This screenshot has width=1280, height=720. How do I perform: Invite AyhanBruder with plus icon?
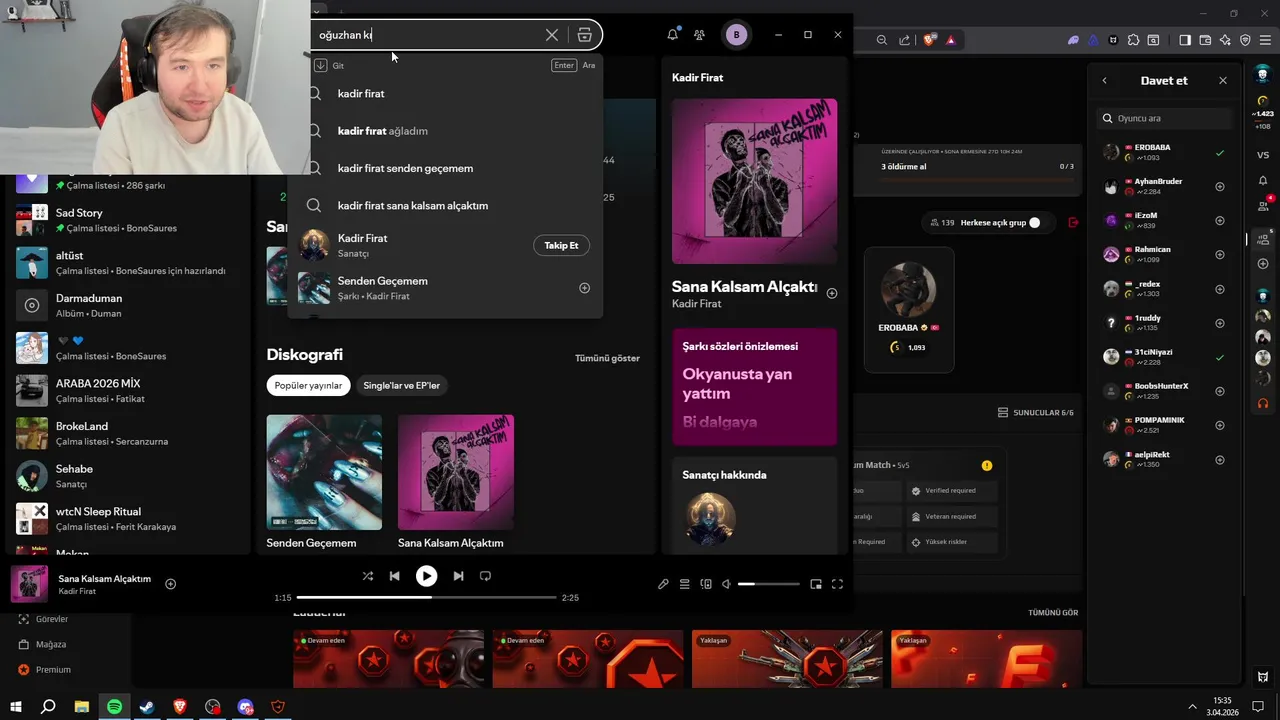click(1220, 187)
